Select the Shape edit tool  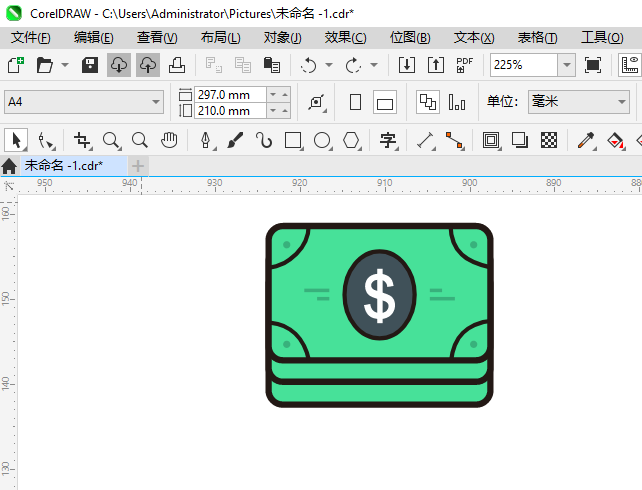pos(46,140)
